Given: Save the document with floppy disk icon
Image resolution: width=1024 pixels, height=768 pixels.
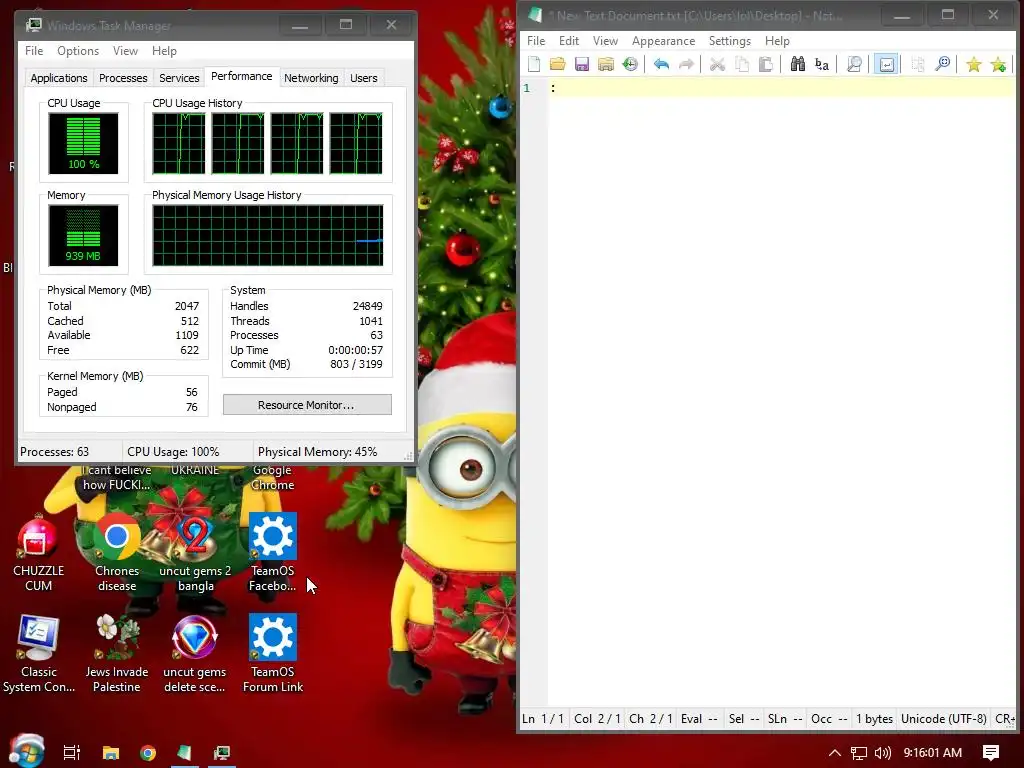Looking at the screenshot, I should 581,64.
